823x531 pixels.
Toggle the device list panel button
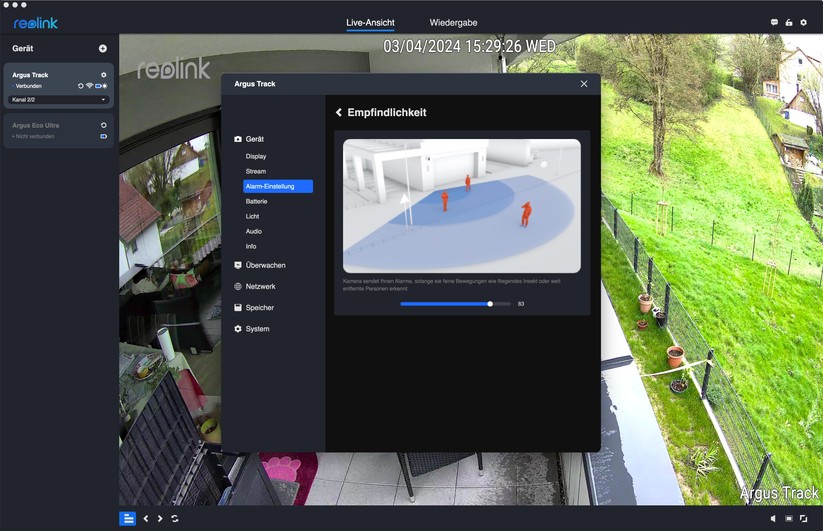click(128, 518)
